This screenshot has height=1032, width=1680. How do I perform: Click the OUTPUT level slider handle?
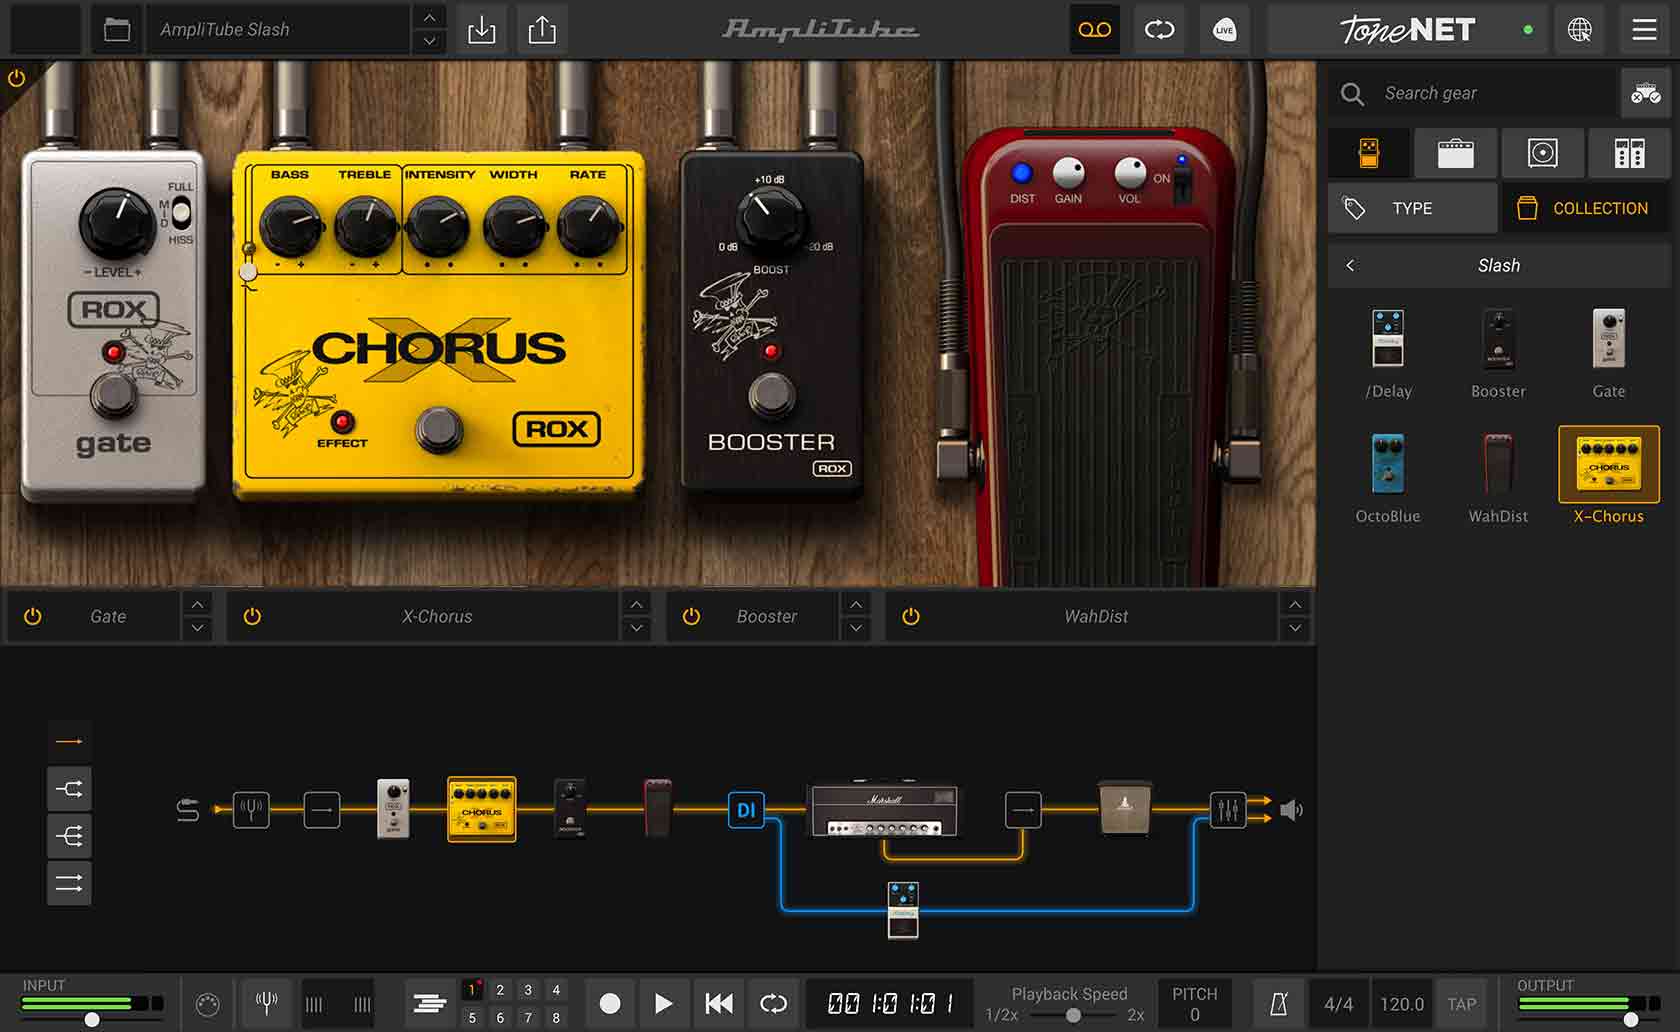click(1631, 1020)
